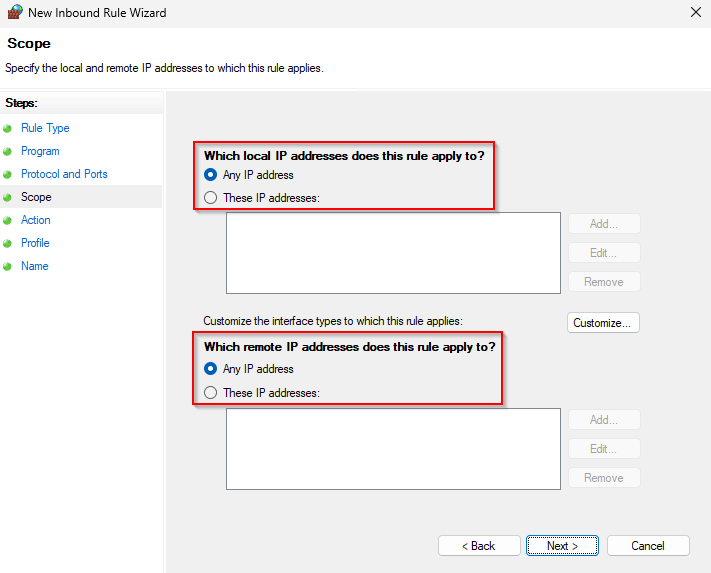This screenshot has height=573, width=711.
Task: Jump to the Action step
Action: click(35, 220)
